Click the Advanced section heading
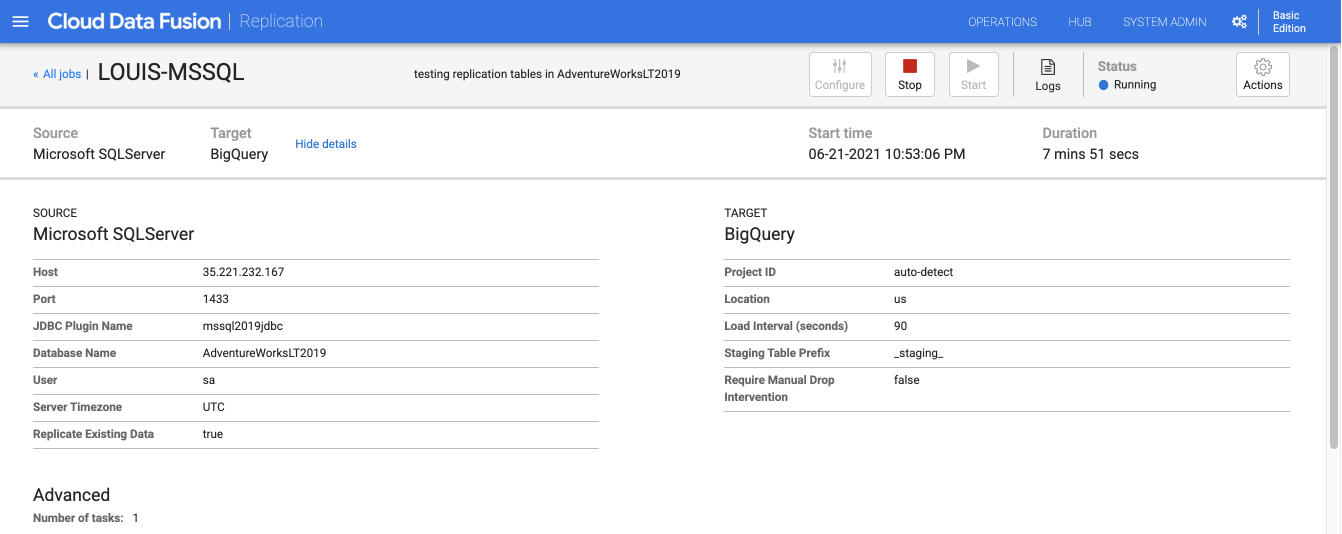Image resolution: width=1342 pixels, height=534 pixels. pyautogui.click(x=71, y=495)
